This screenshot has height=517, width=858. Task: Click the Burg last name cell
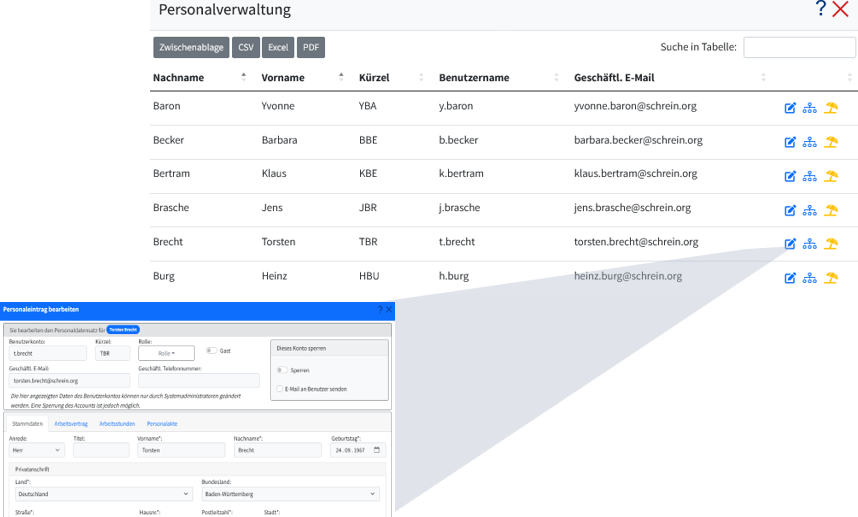(x=164, y=276)
